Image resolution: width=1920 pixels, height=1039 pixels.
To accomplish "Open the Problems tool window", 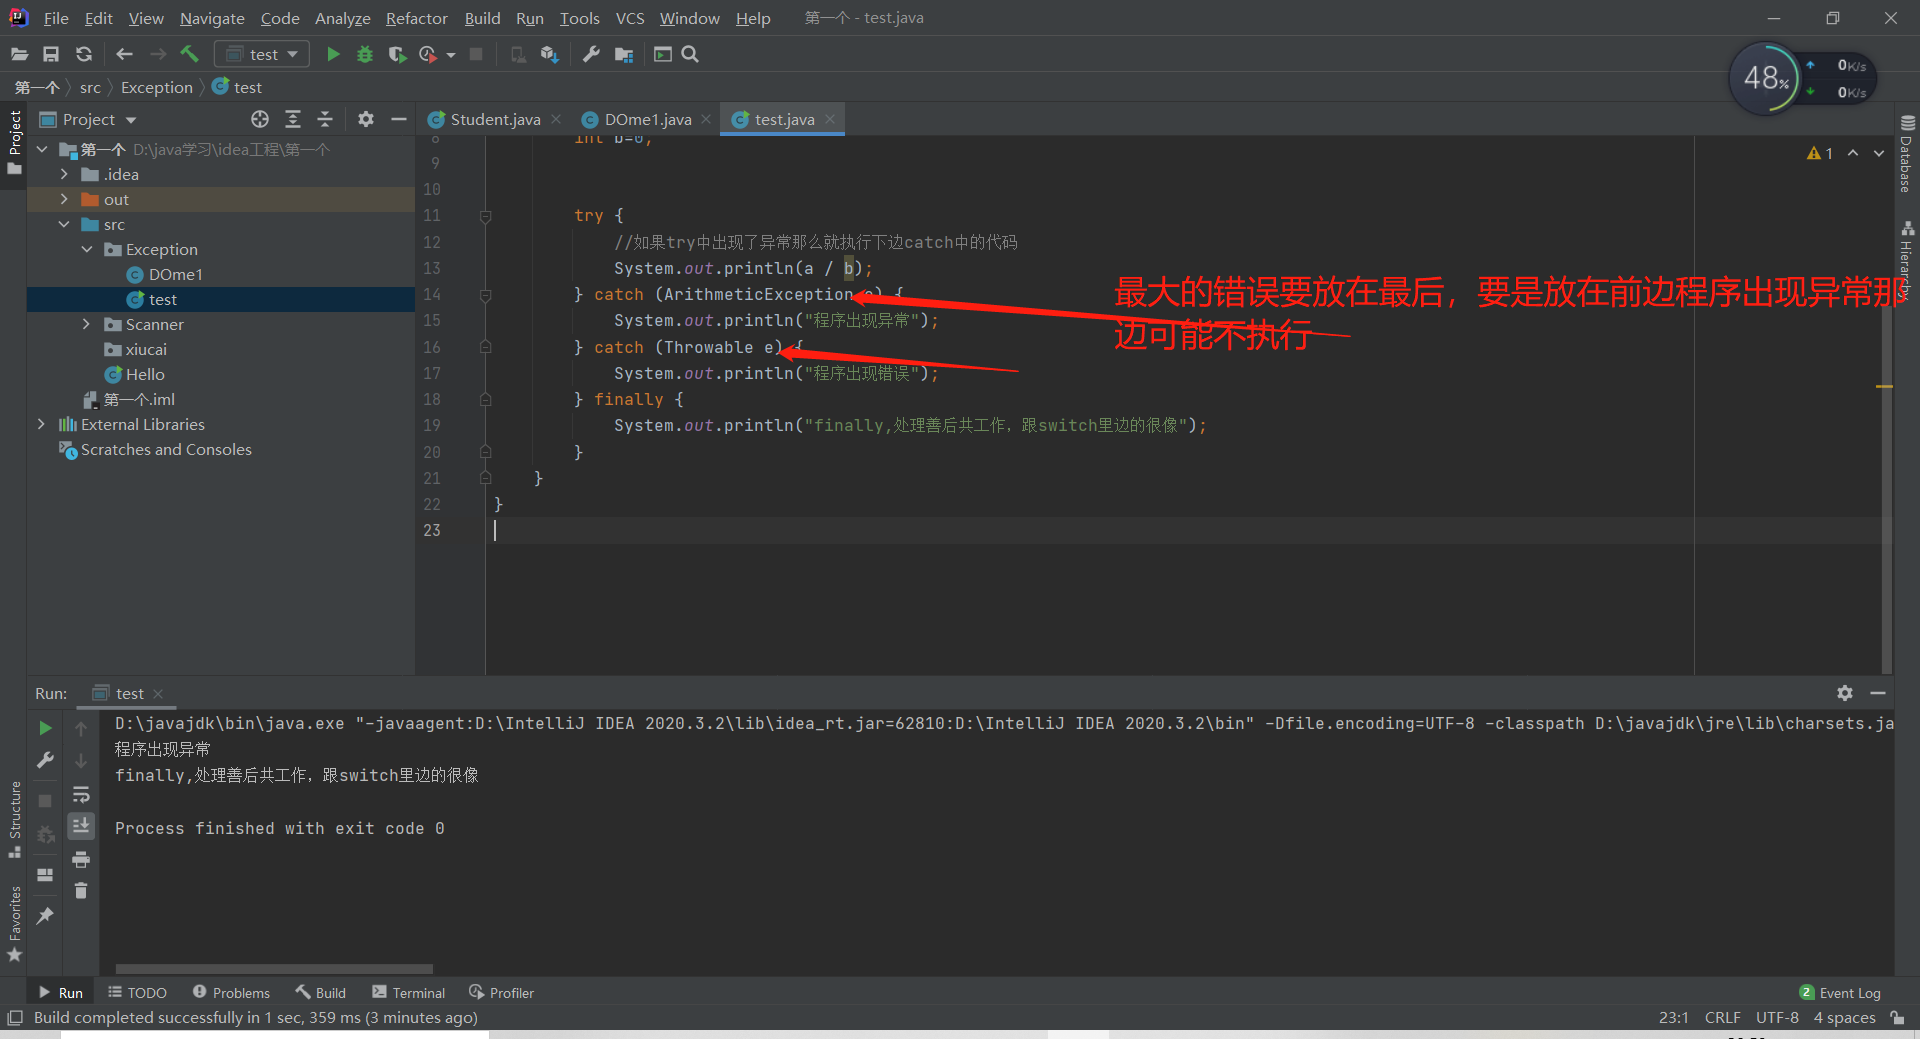I will pos(231,993).
